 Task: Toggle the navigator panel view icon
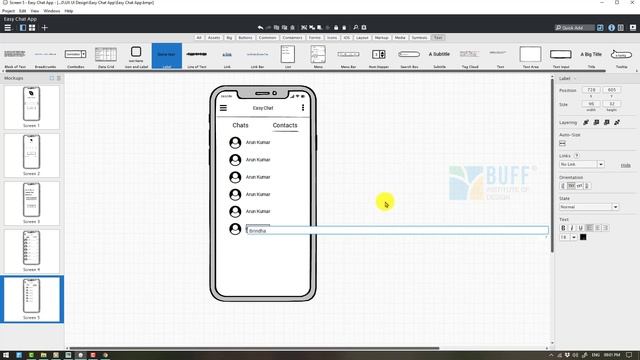23,28
